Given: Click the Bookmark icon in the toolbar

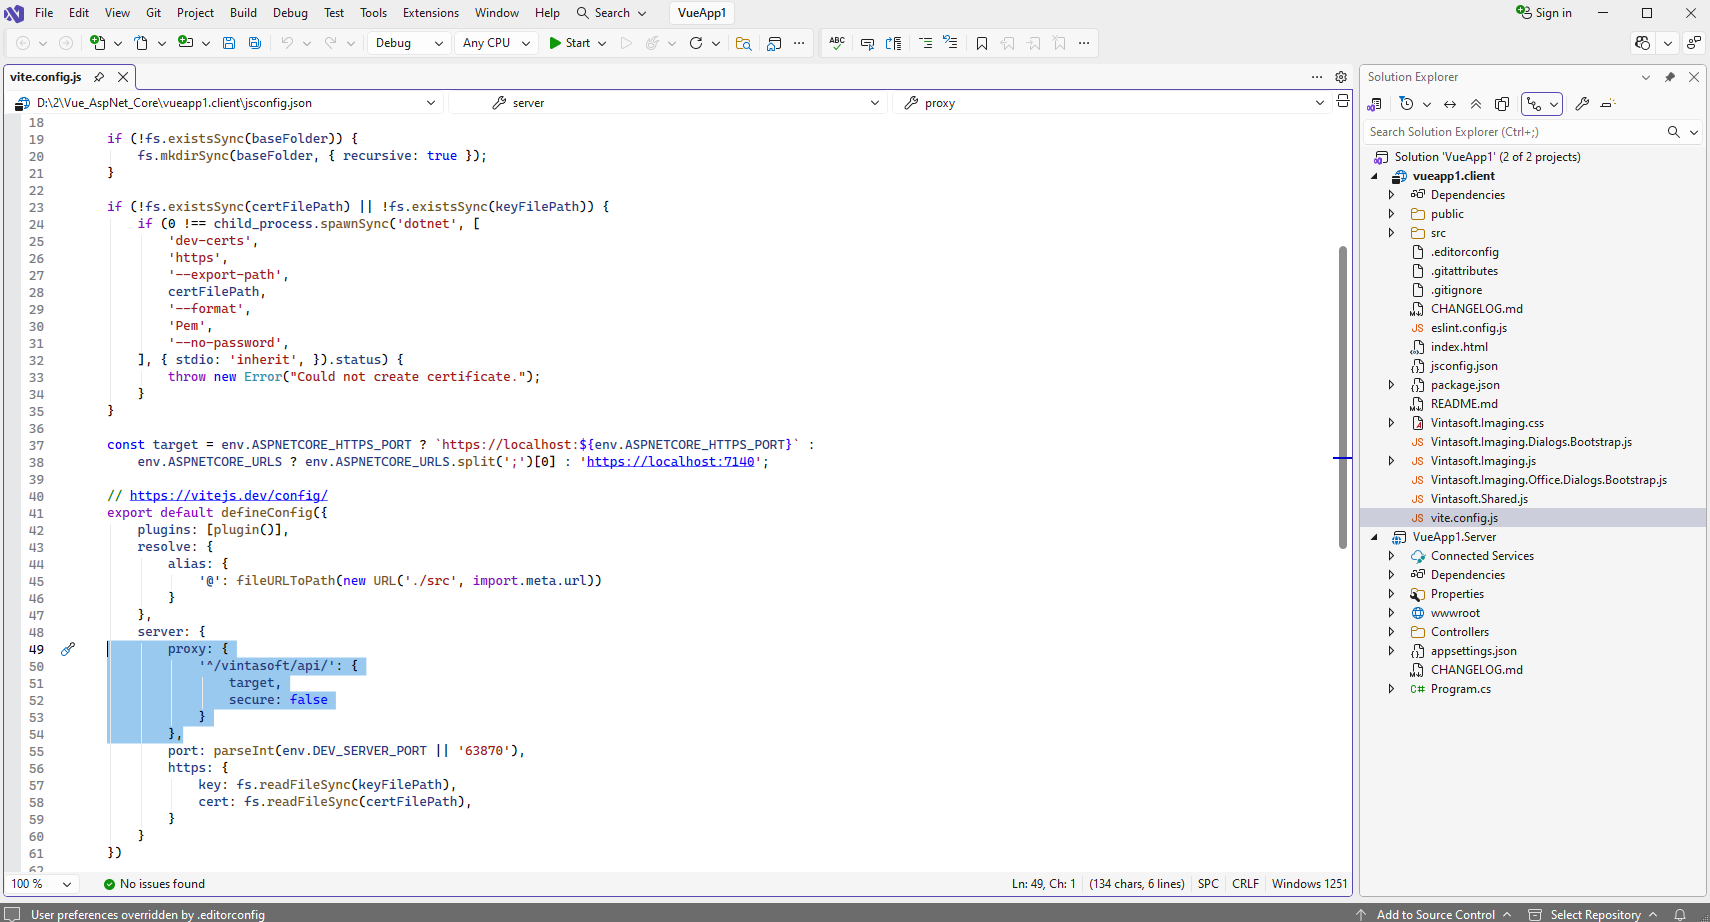Looking at the screenshot, I should click(x=982, y=43).
